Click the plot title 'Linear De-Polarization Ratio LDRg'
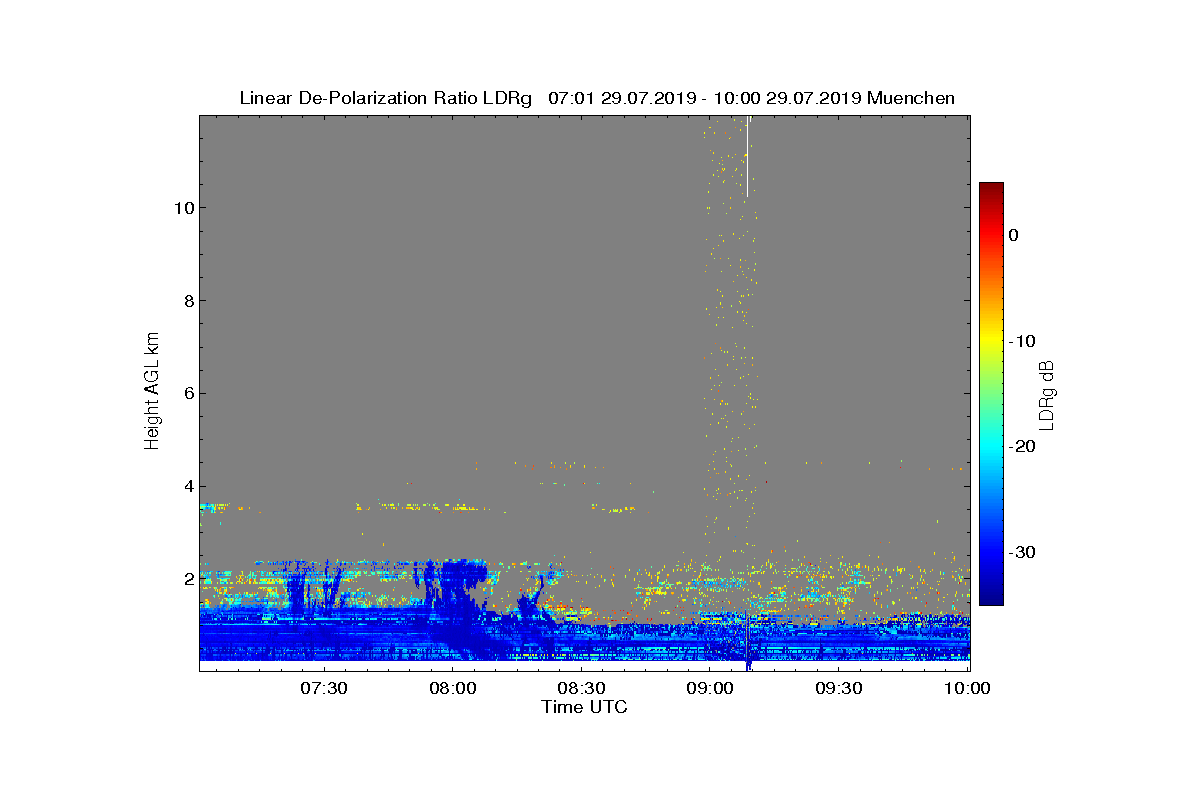The height and width of the screenshot is (800, 1200). point(386,98)
